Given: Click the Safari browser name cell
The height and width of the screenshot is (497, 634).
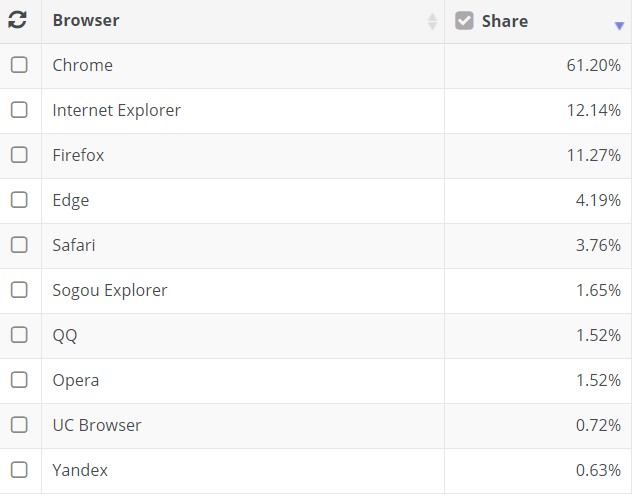Looking at the screenshot, I should point(74,245).
